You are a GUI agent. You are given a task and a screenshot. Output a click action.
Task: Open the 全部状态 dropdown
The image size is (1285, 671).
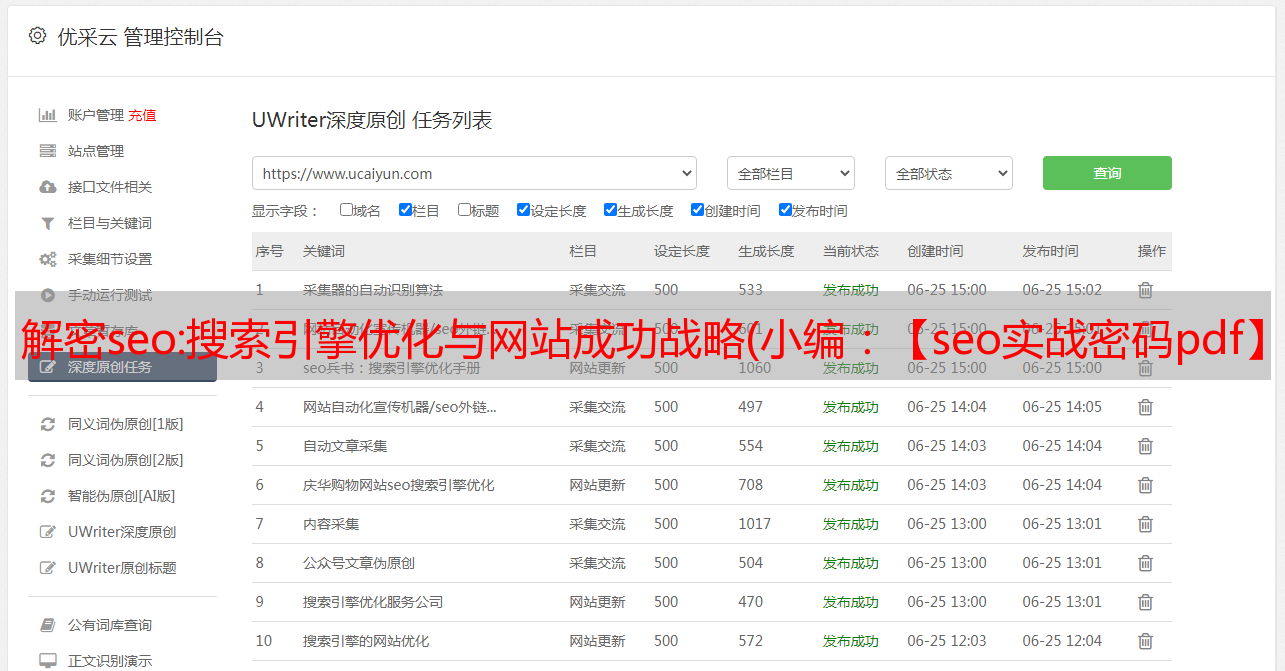949,173
